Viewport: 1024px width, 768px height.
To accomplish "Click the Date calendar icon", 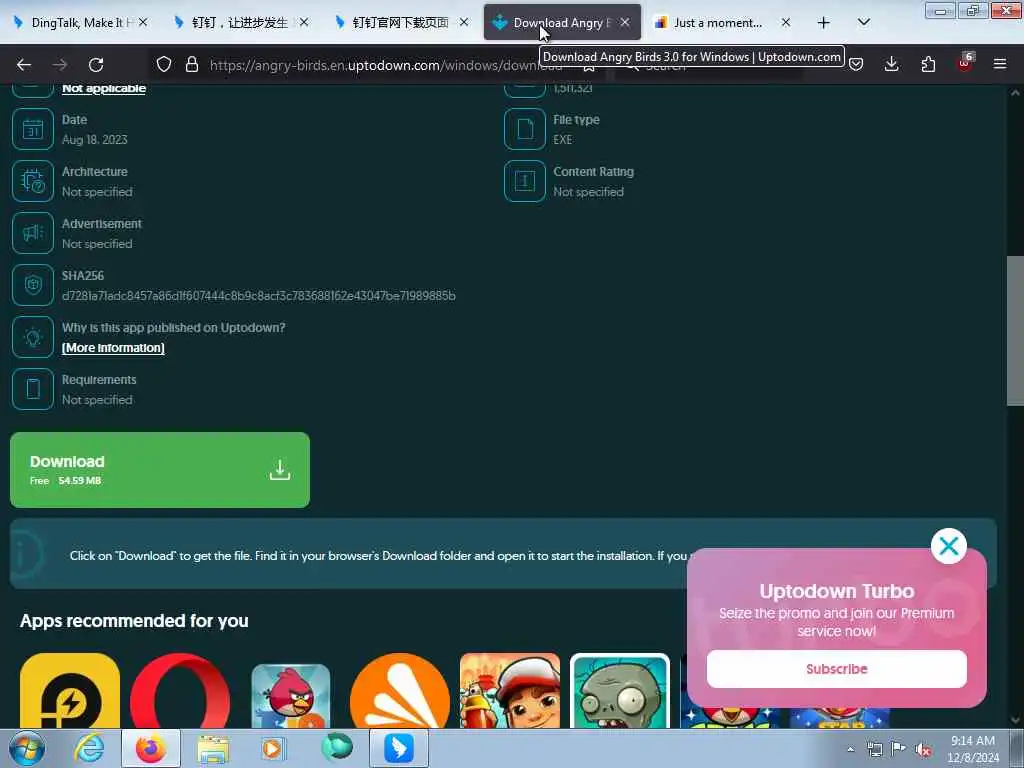I will (x=33, y=129).
